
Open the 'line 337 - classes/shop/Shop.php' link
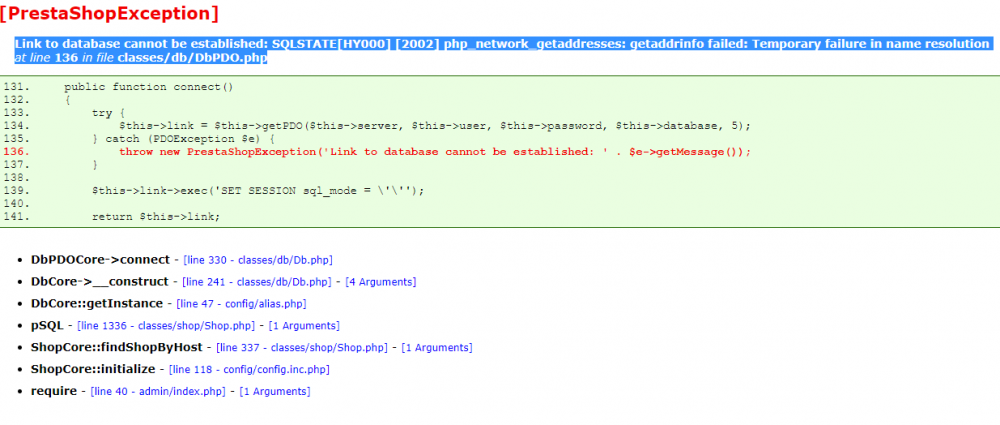point(302,348)
